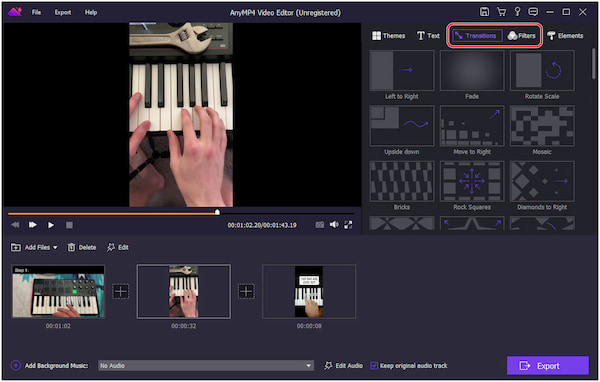600x382 pixels.
Task: Click the next frame step button
Action: tap(33, 225)
